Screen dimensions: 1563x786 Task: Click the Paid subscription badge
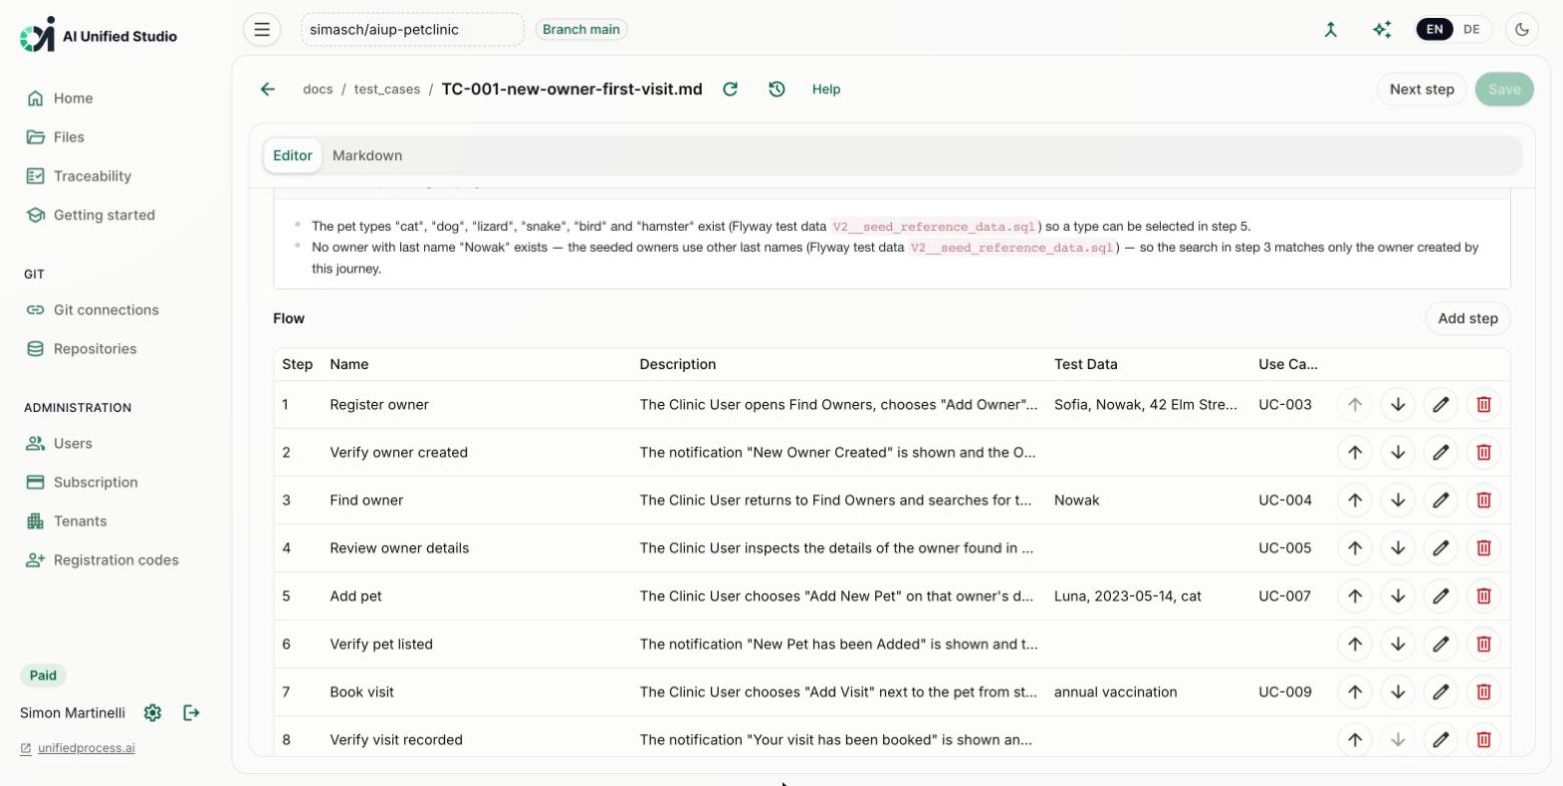(x=43, y=675)
